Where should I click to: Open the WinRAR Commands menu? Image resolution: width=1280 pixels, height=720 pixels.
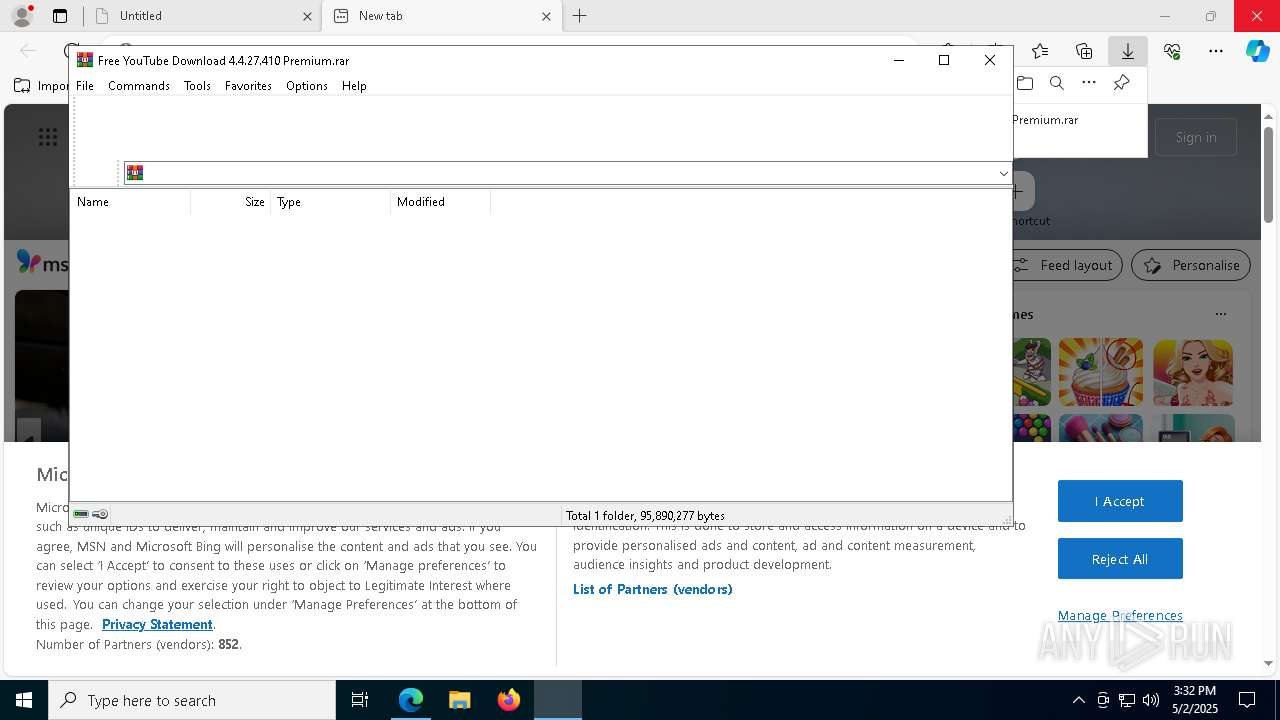point(139,86)
